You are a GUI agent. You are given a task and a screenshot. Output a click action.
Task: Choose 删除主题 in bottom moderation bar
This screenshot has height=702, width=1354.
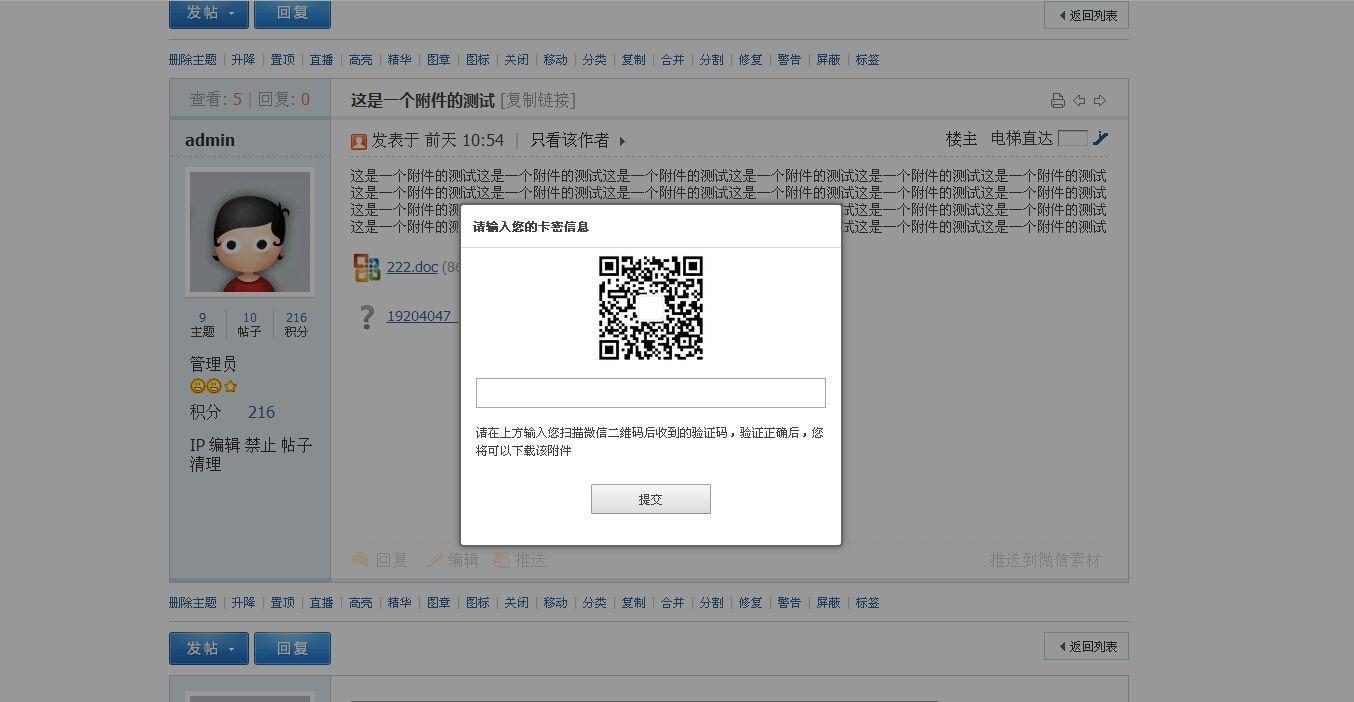[x=193, y=603]
